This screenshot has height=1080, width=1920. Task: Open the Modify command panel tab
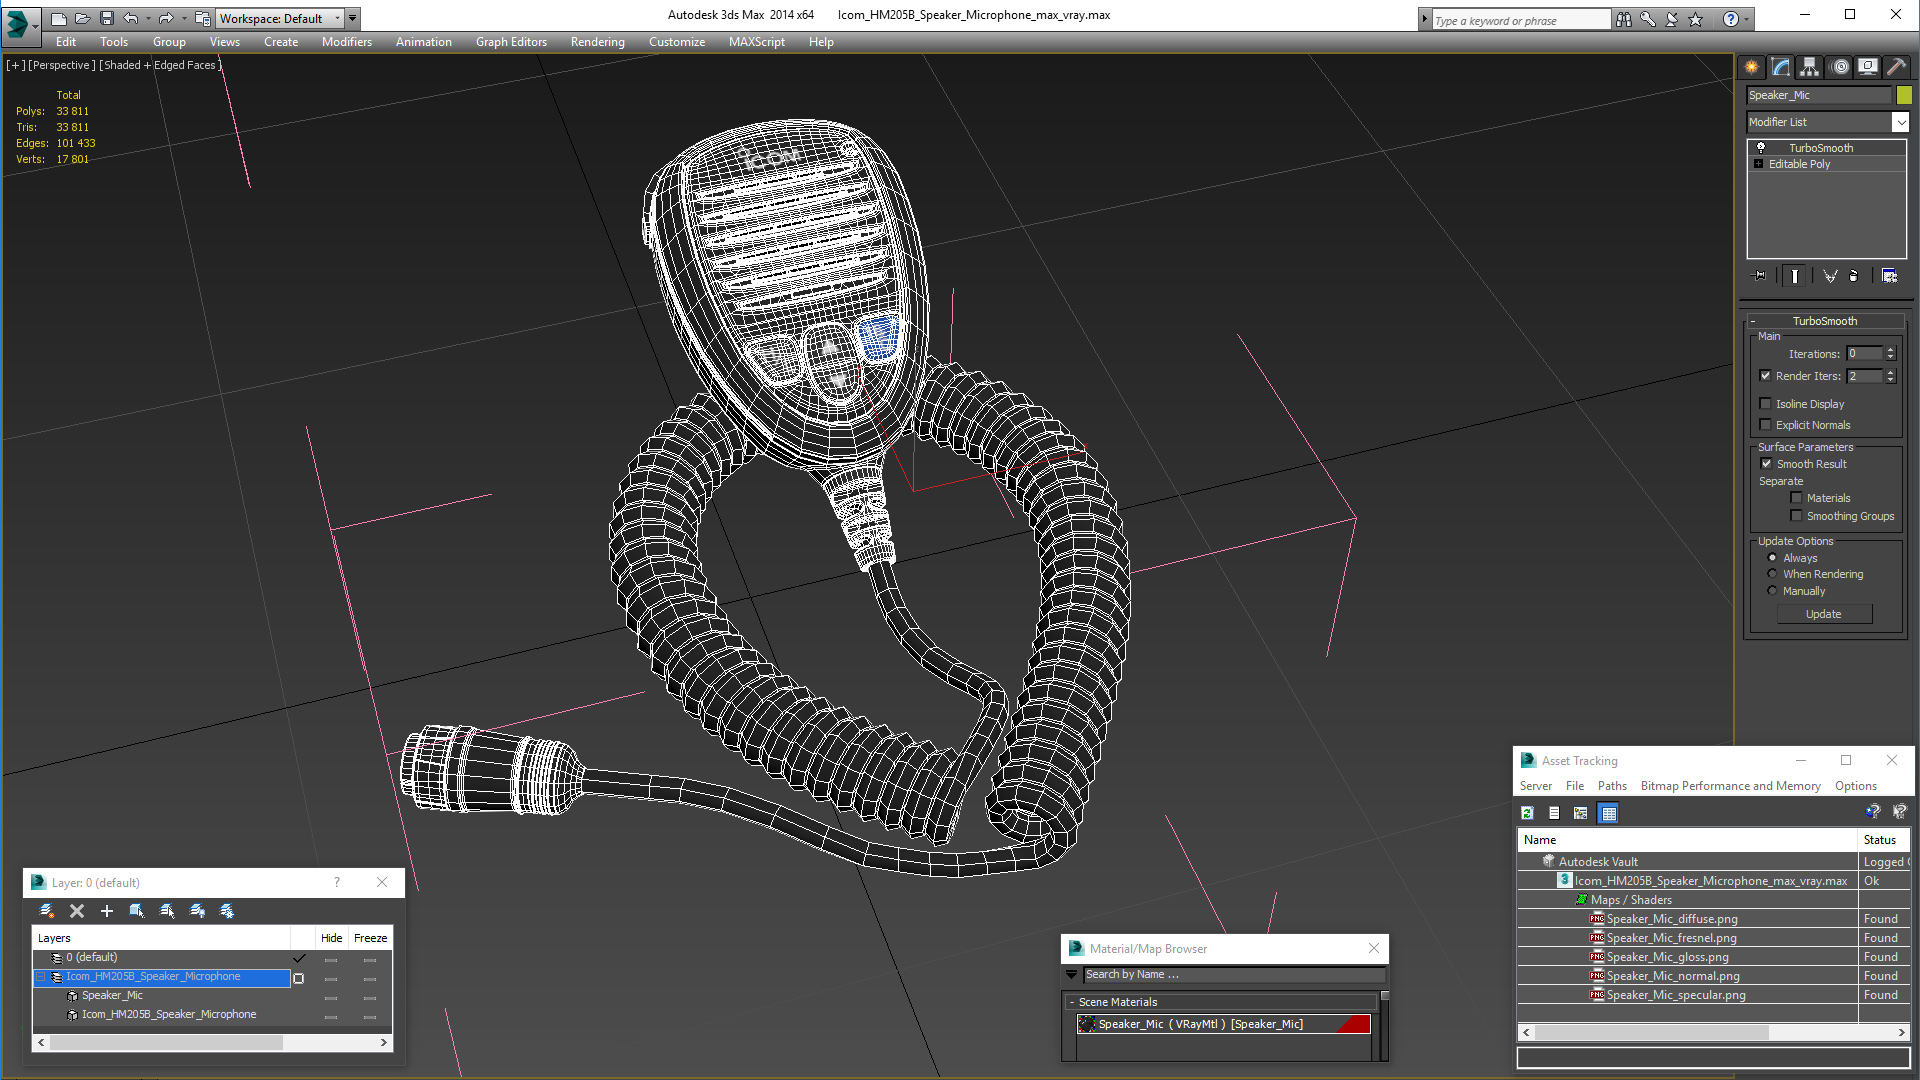coord(1781,67)
